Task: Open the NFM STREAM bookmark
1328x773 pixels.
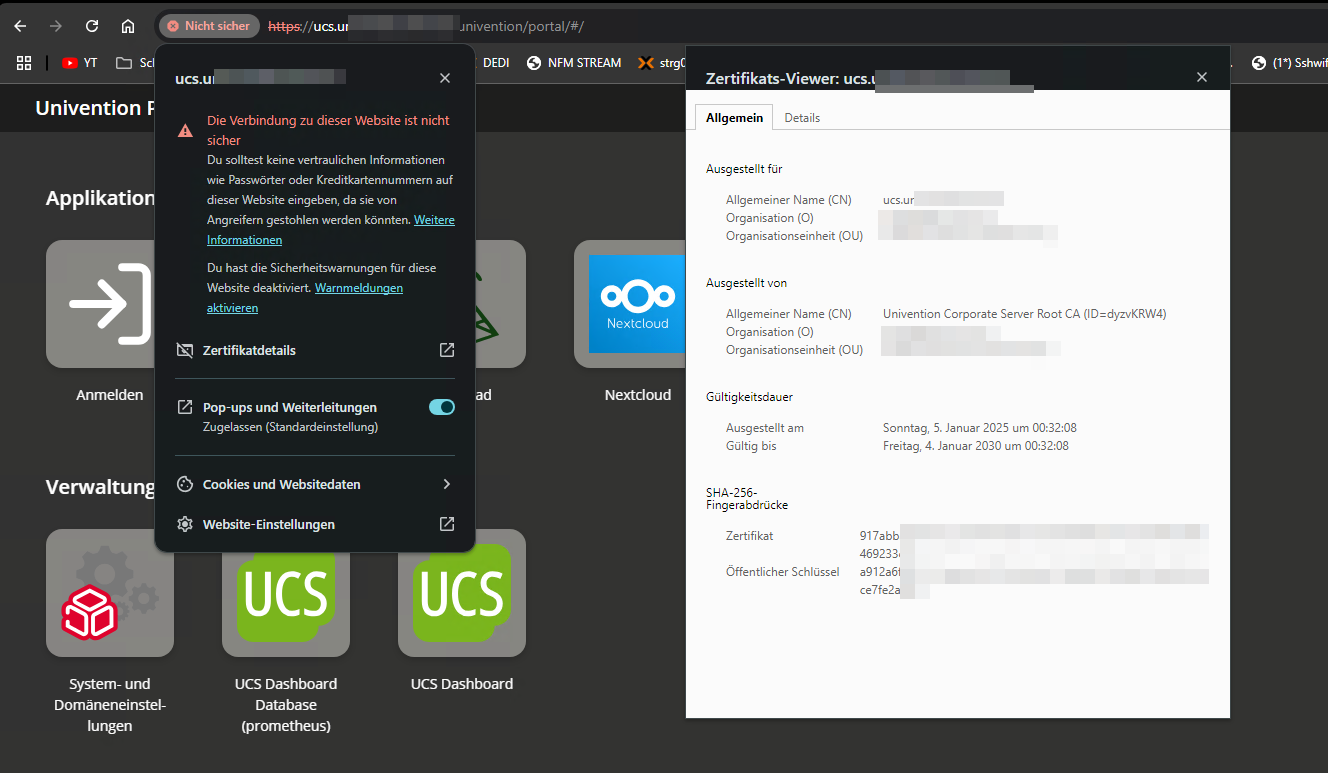Action: 574,62
